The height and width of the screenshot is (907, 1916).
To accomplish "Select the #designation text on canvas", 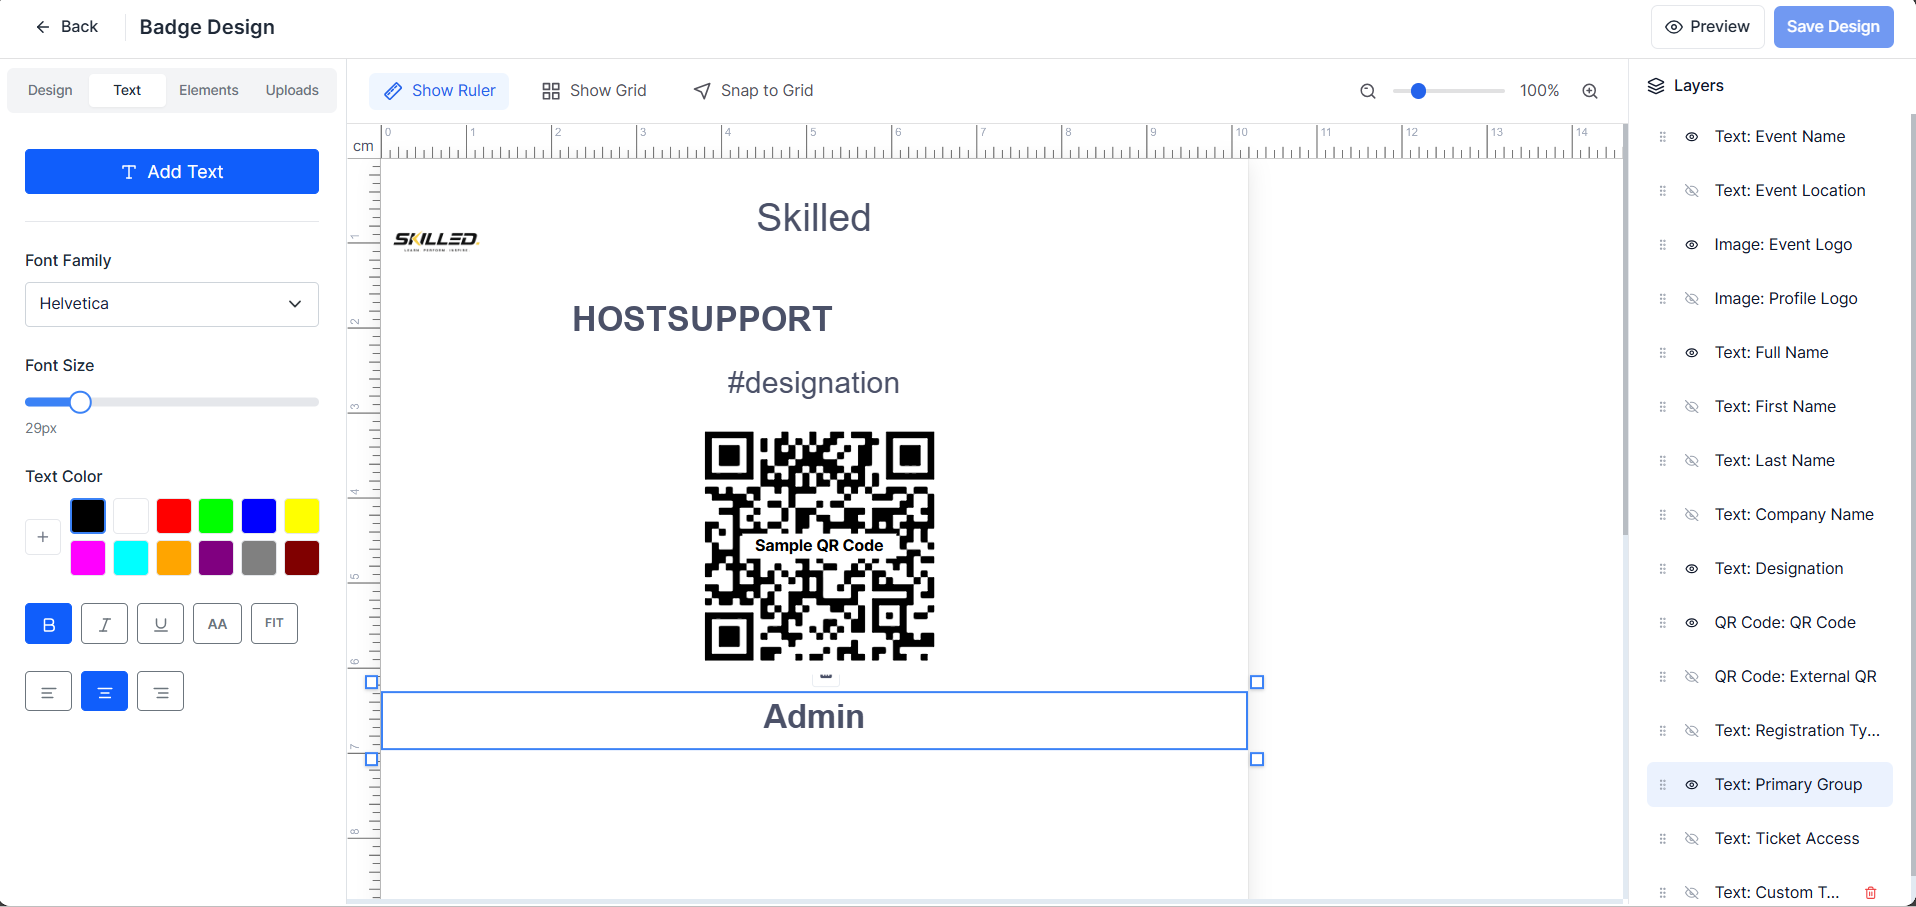I will pyautogui.click(x=813, y=383).
